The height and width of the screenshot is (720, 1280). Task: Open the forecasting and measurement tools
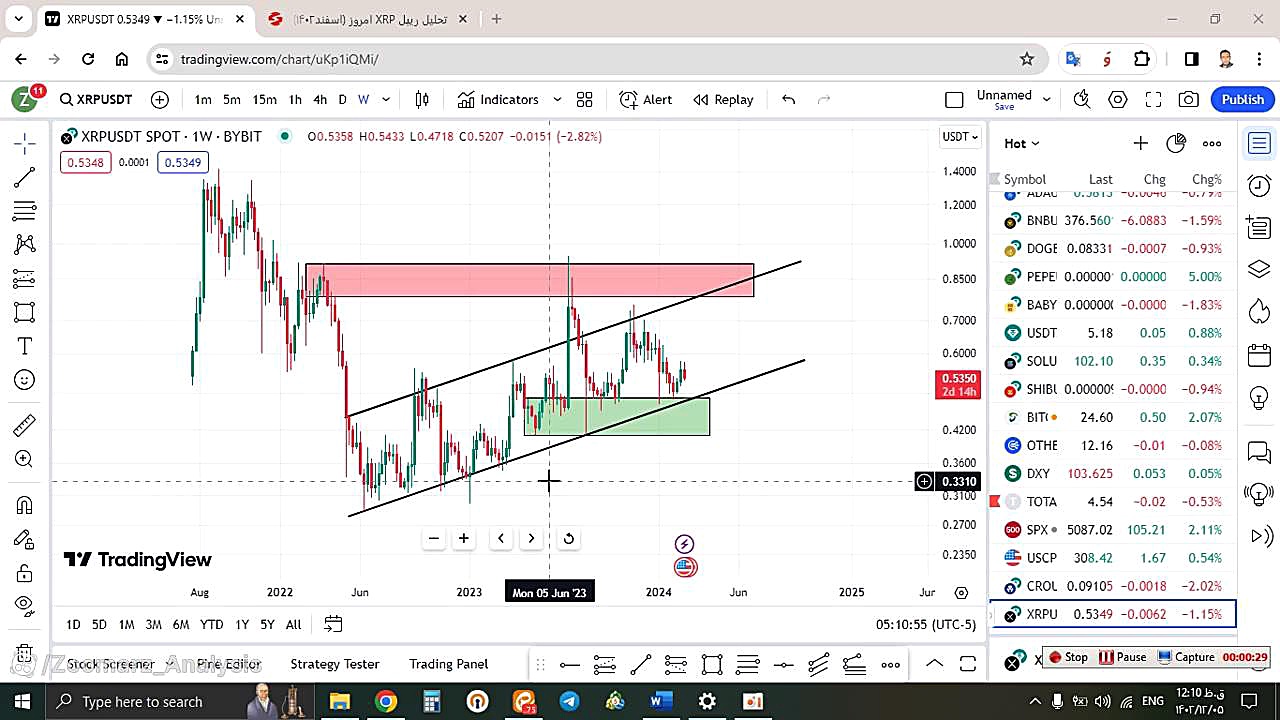pyautogui.click(x=25, y=278)
